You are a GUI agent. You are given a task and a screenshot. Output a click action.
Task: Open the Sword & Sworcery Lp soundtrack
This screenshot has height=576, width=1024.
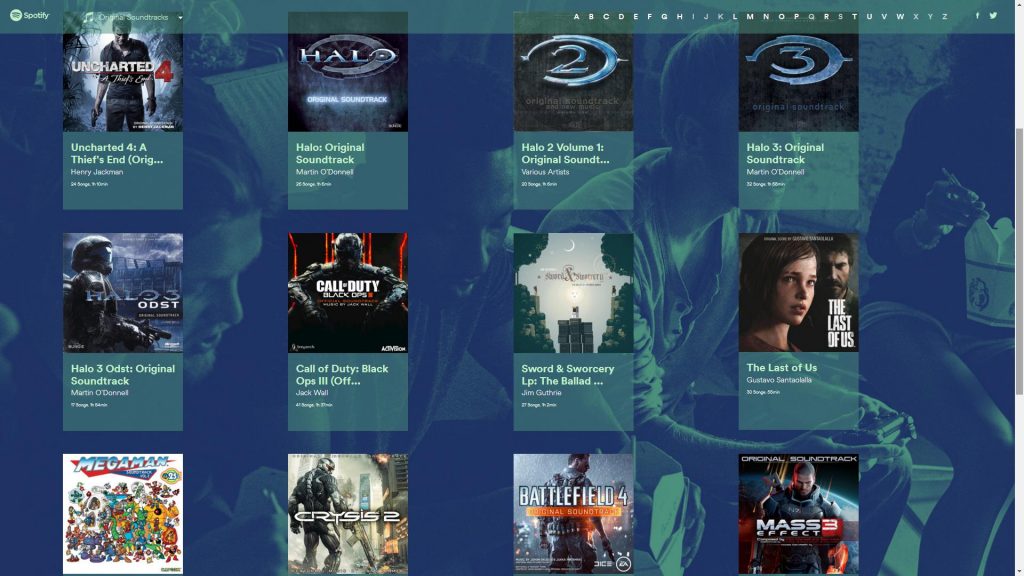click(567, 377)
